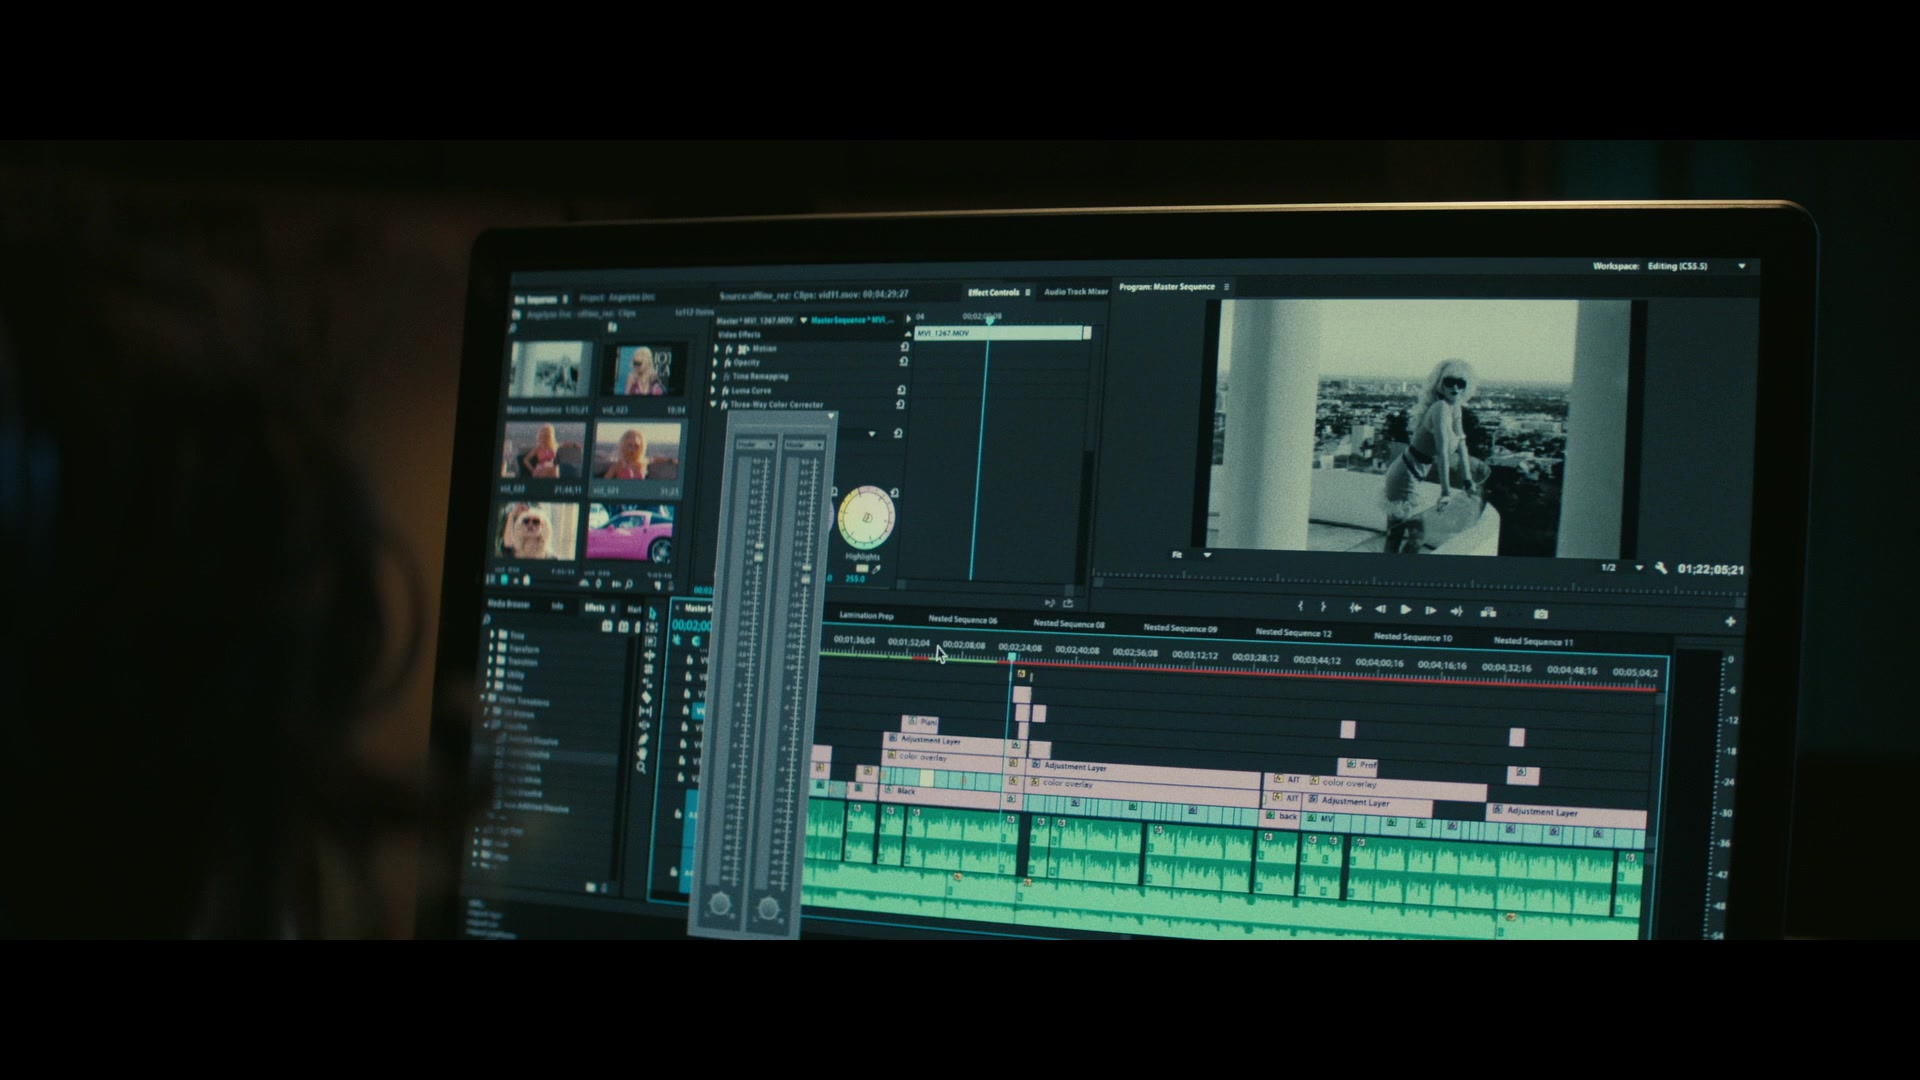1920x1080 pixels.
Task: Toggle the Three-Way Color Corrector fx switch
Action: (x=723, y=405)
